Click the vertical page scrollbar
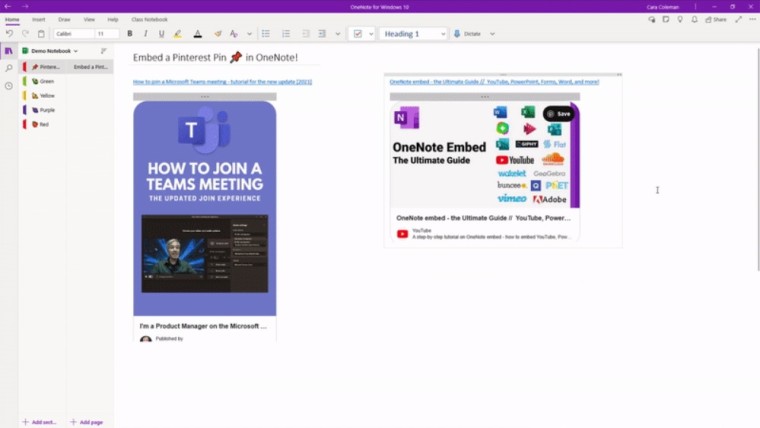Image resolution: width=760 pixels, height=428 pixels. (x=758, y=159)
